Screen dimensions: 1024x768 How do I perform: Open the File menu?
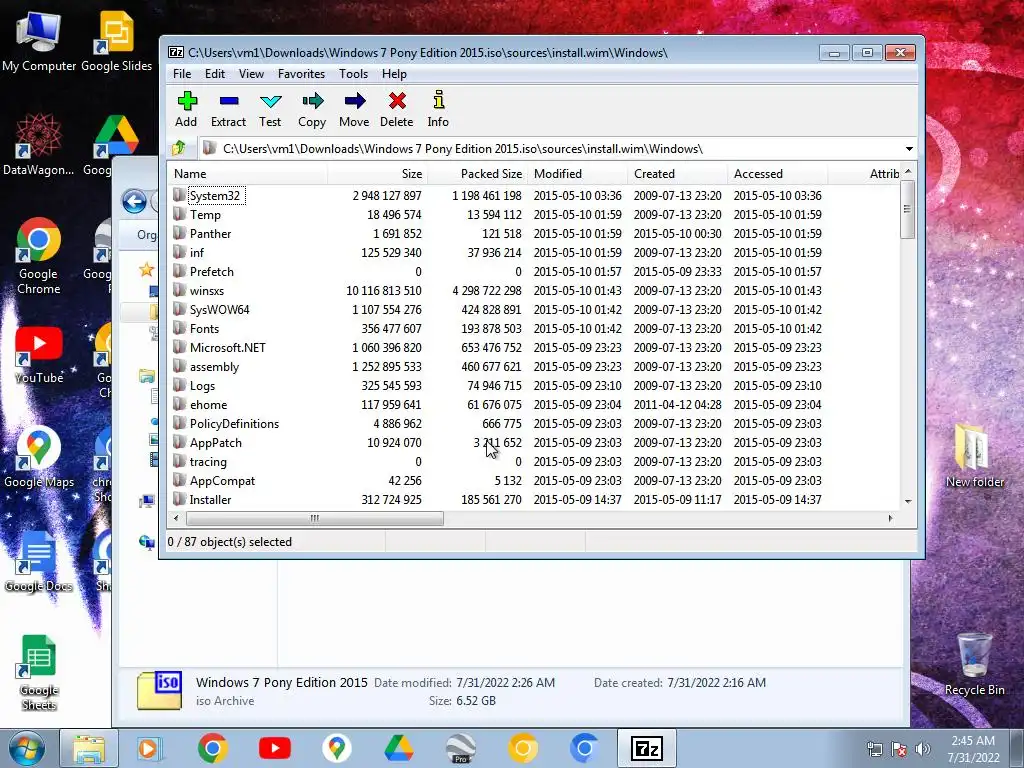pos(182,74)
